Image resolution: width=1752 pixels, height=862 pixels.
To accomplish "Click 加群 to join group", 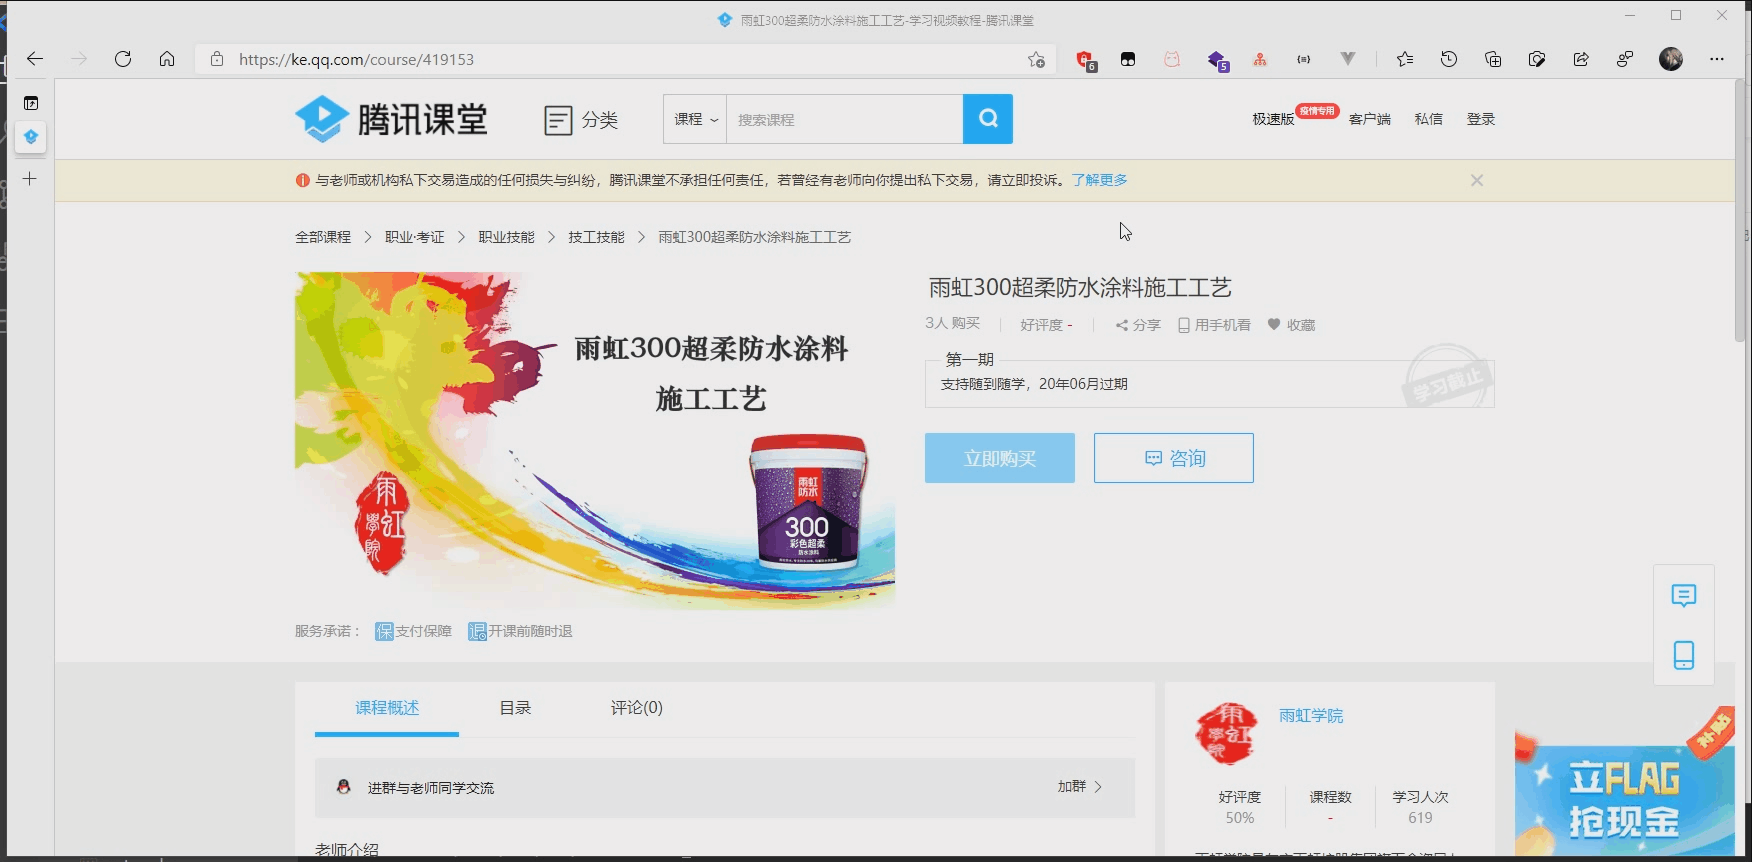I will point(1080,787).
